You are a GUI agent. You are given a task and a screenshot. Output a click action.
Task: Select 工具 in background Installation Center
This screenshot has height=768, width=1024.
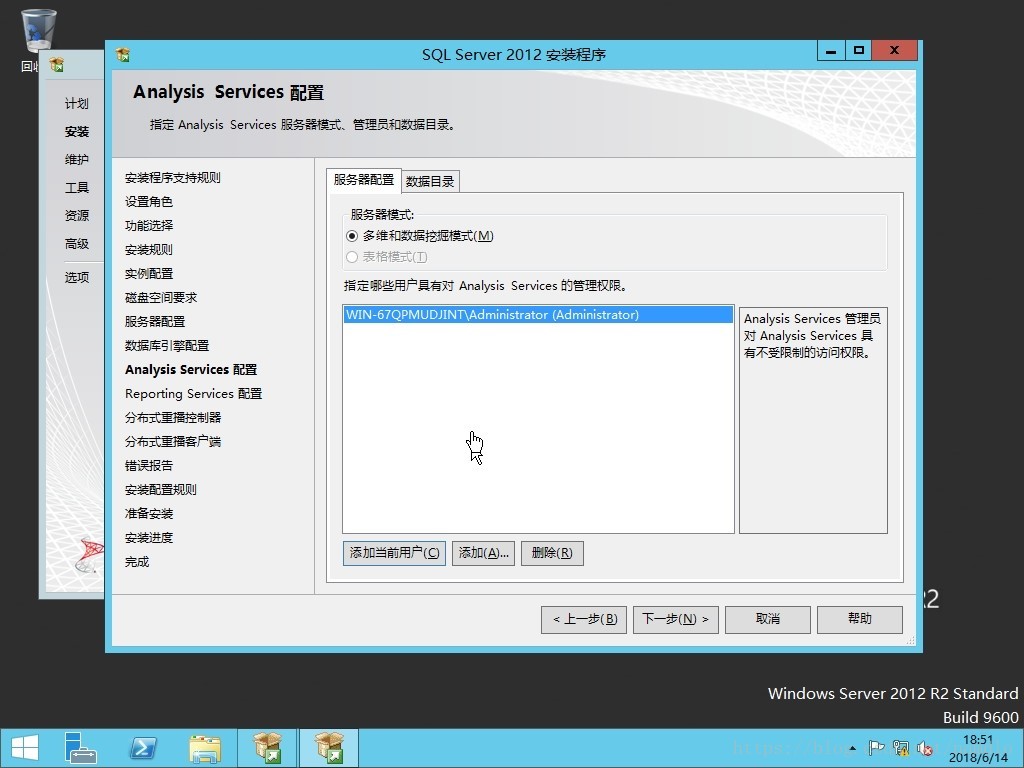(x=76, y=188)
